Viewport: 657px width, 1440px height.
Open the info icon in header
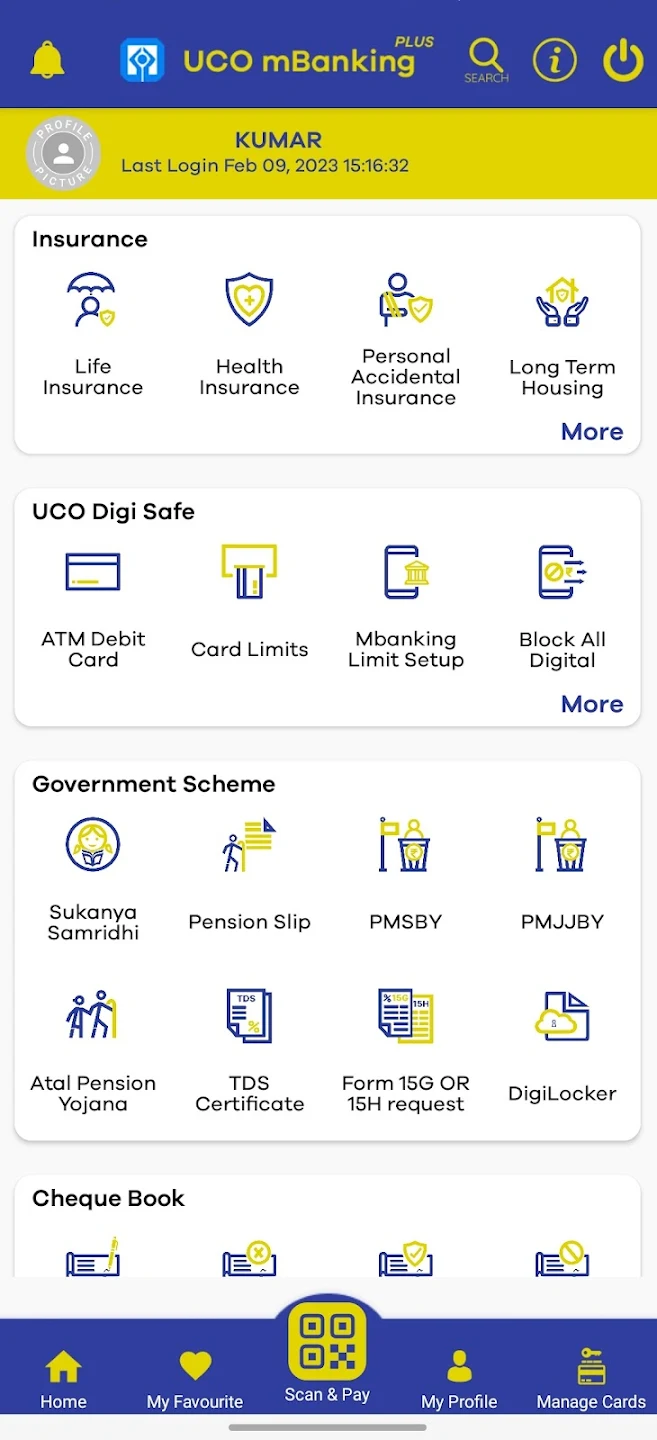554,60
